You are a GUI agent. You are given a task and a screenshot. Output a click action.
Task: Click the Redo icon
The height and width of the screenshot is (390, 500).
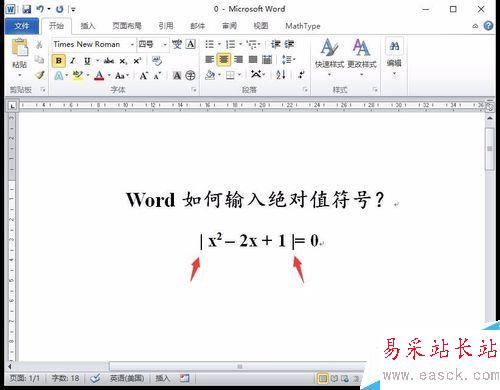click(x=60, y=9)
